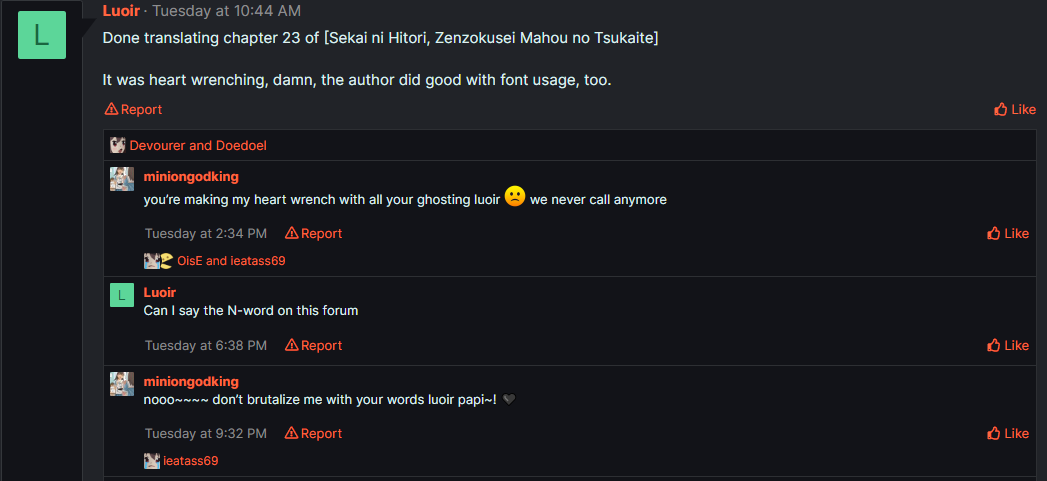The image size is (1047, 481).
Task: Open miniongodking avatar on ghosting comment
Action: click(122, 179)
